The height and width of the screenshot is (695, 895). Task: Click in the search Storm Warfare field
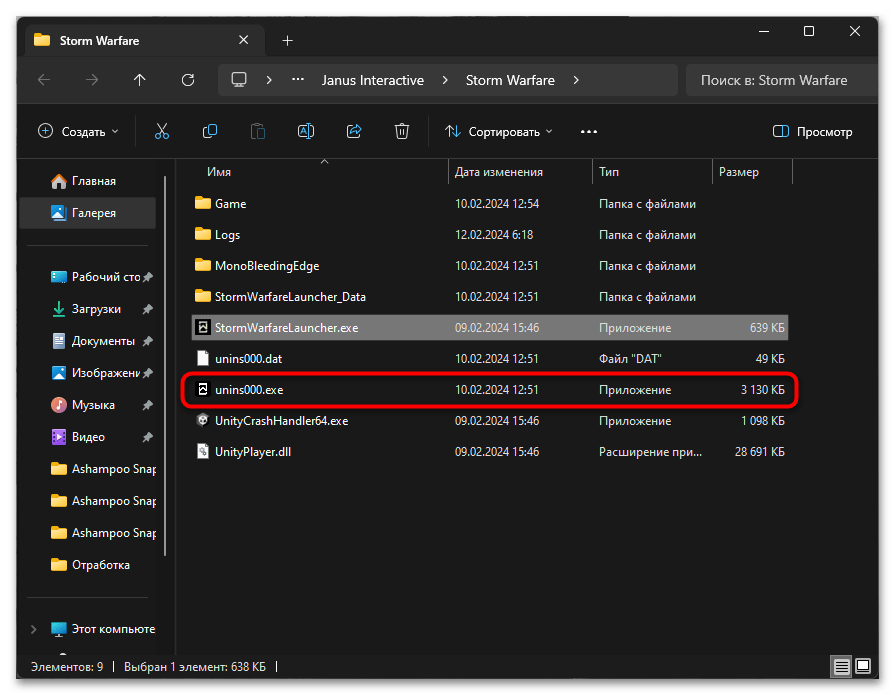pos(781,80)
